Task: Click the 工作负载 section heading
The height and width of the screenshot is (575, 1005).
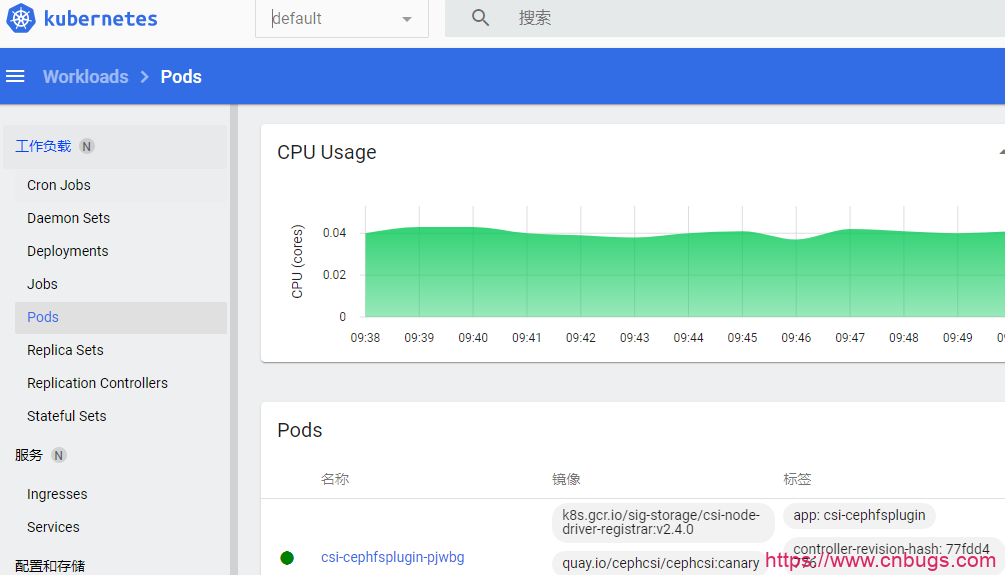Action: tap(43, 146)
